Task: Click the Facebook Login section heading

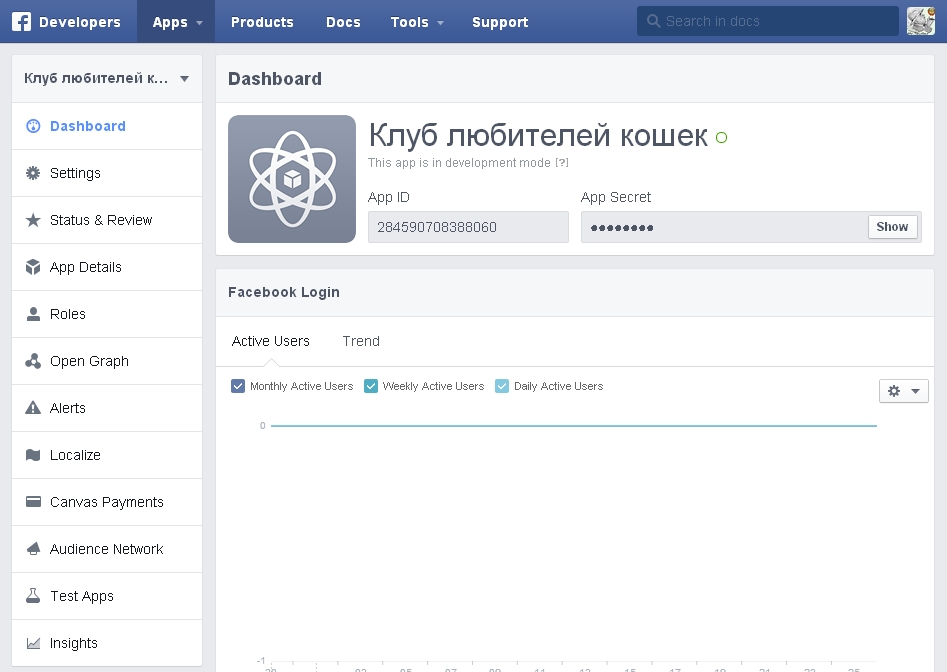Action: 284,292
